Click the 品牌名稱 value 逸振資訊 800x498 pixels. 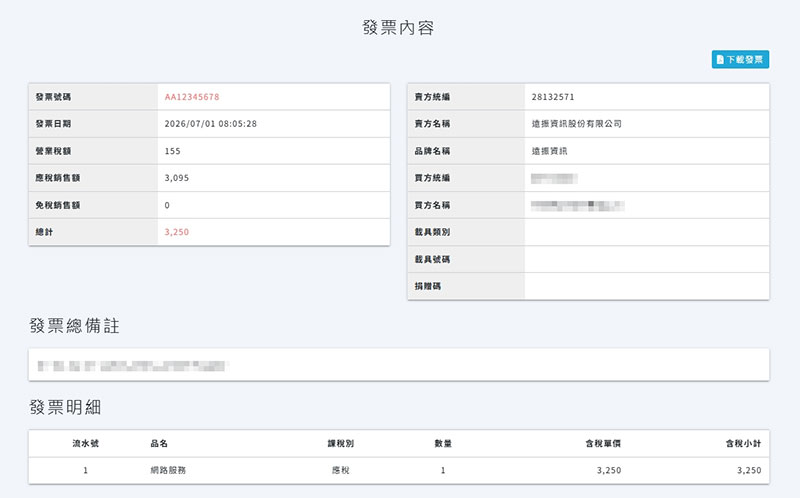pos(549,151)
